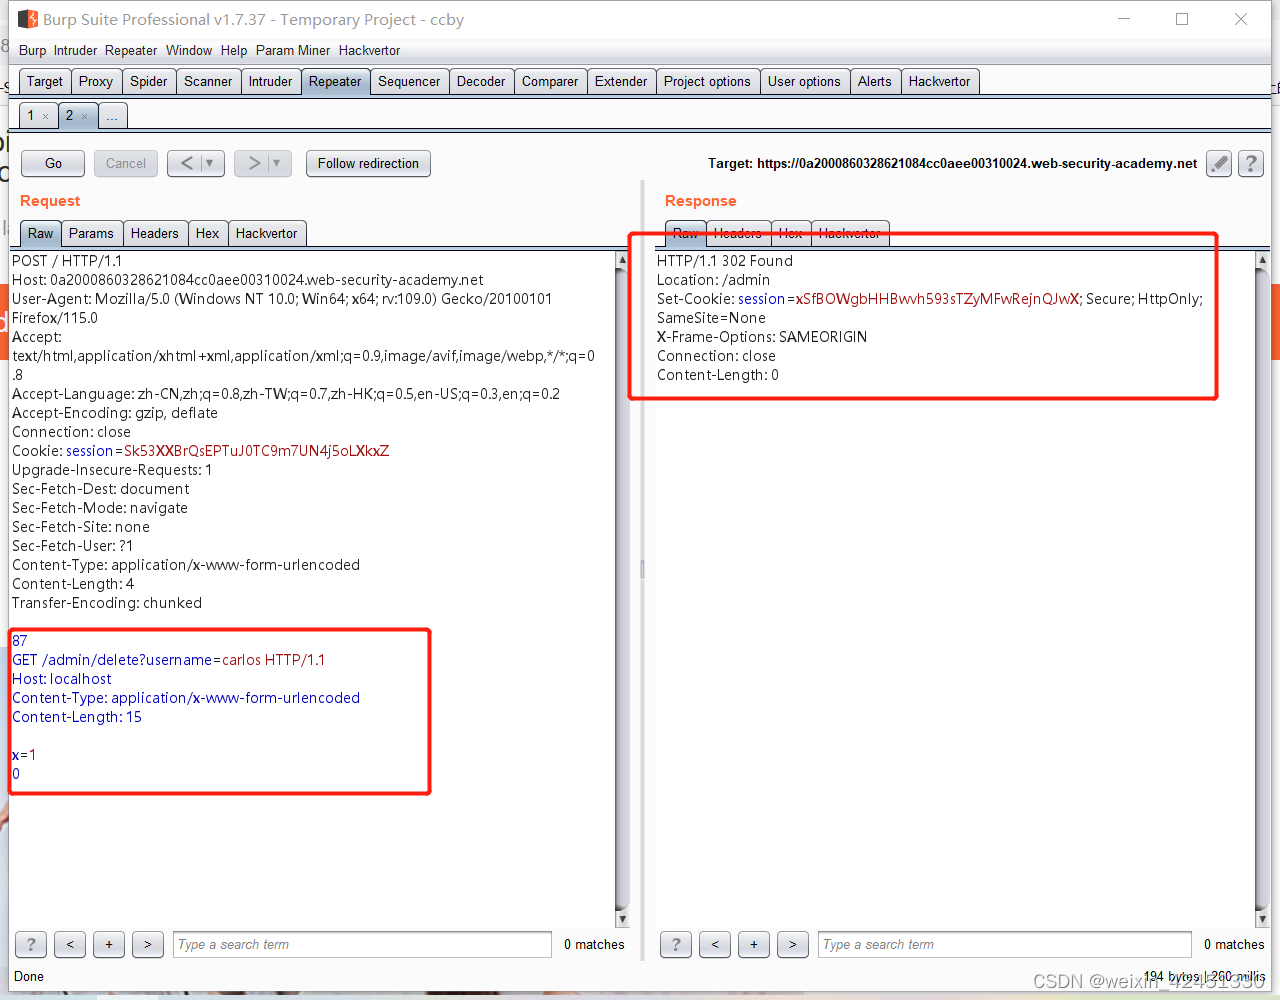Switch to the Extender tab
The height and width of the screenshot is (1000, 1280).
click(621, 82)
